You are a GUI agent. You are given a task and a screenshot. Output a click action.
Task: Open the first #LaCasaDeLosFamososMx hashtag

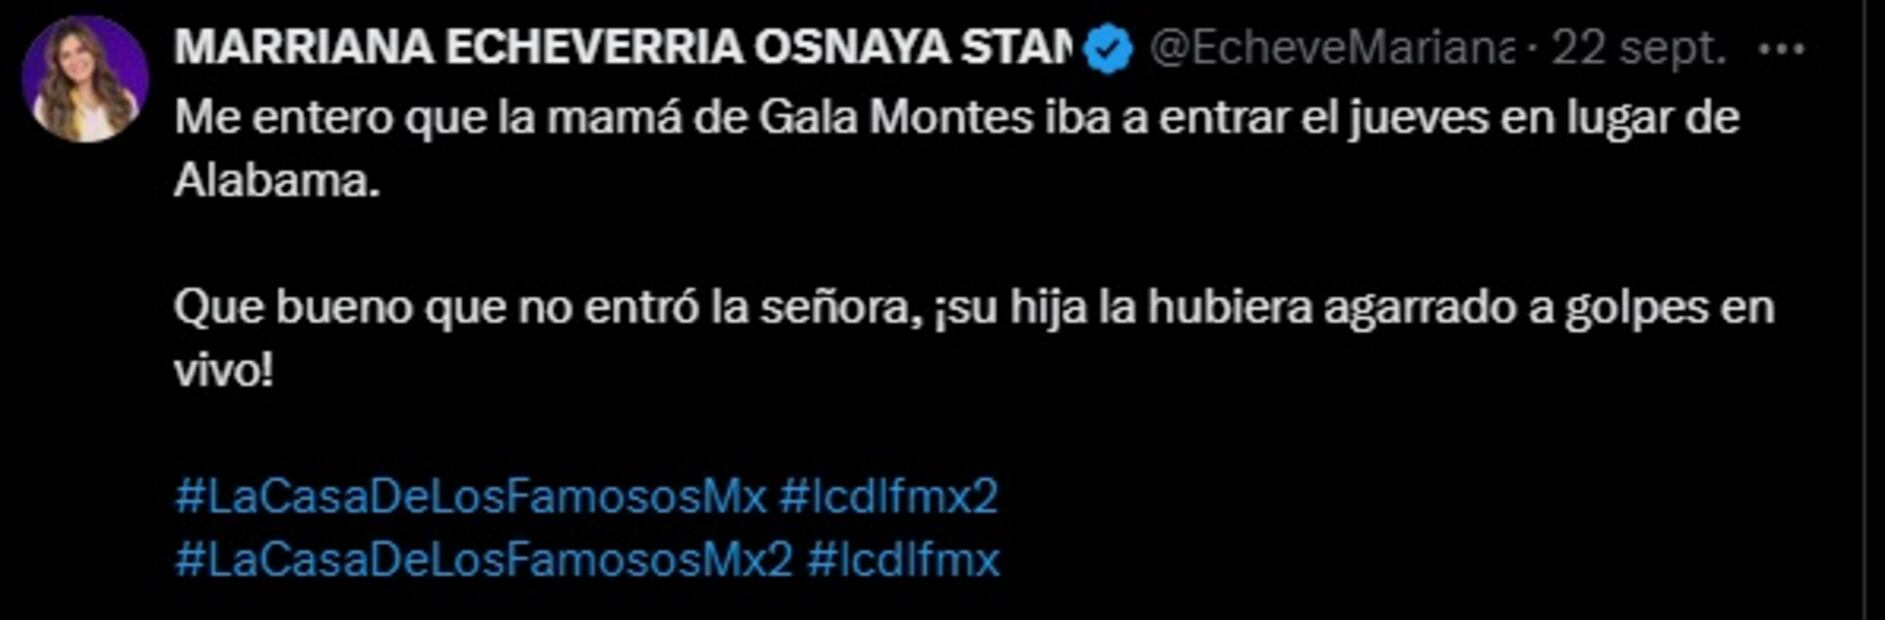coord(470,496)
